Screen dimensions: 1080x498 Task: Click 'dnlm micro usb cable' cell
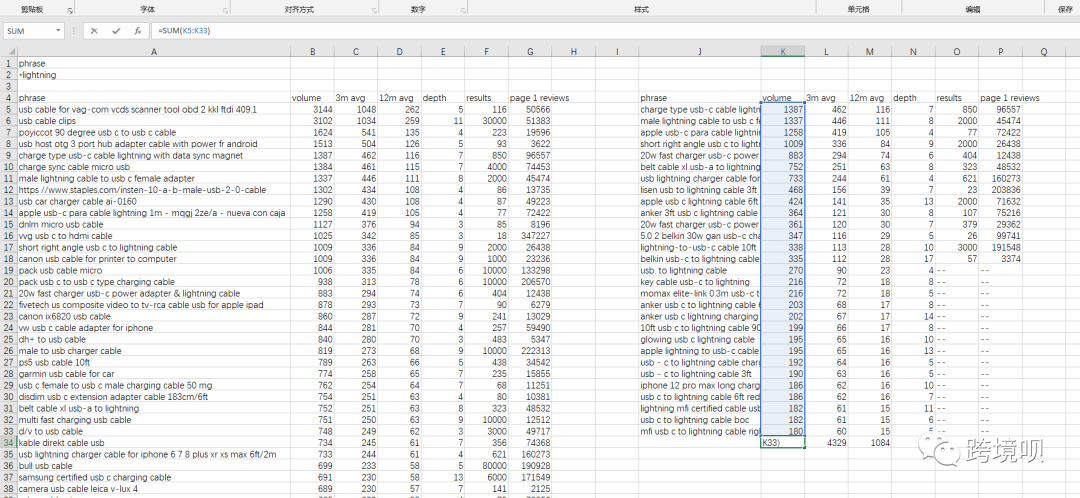154,225
